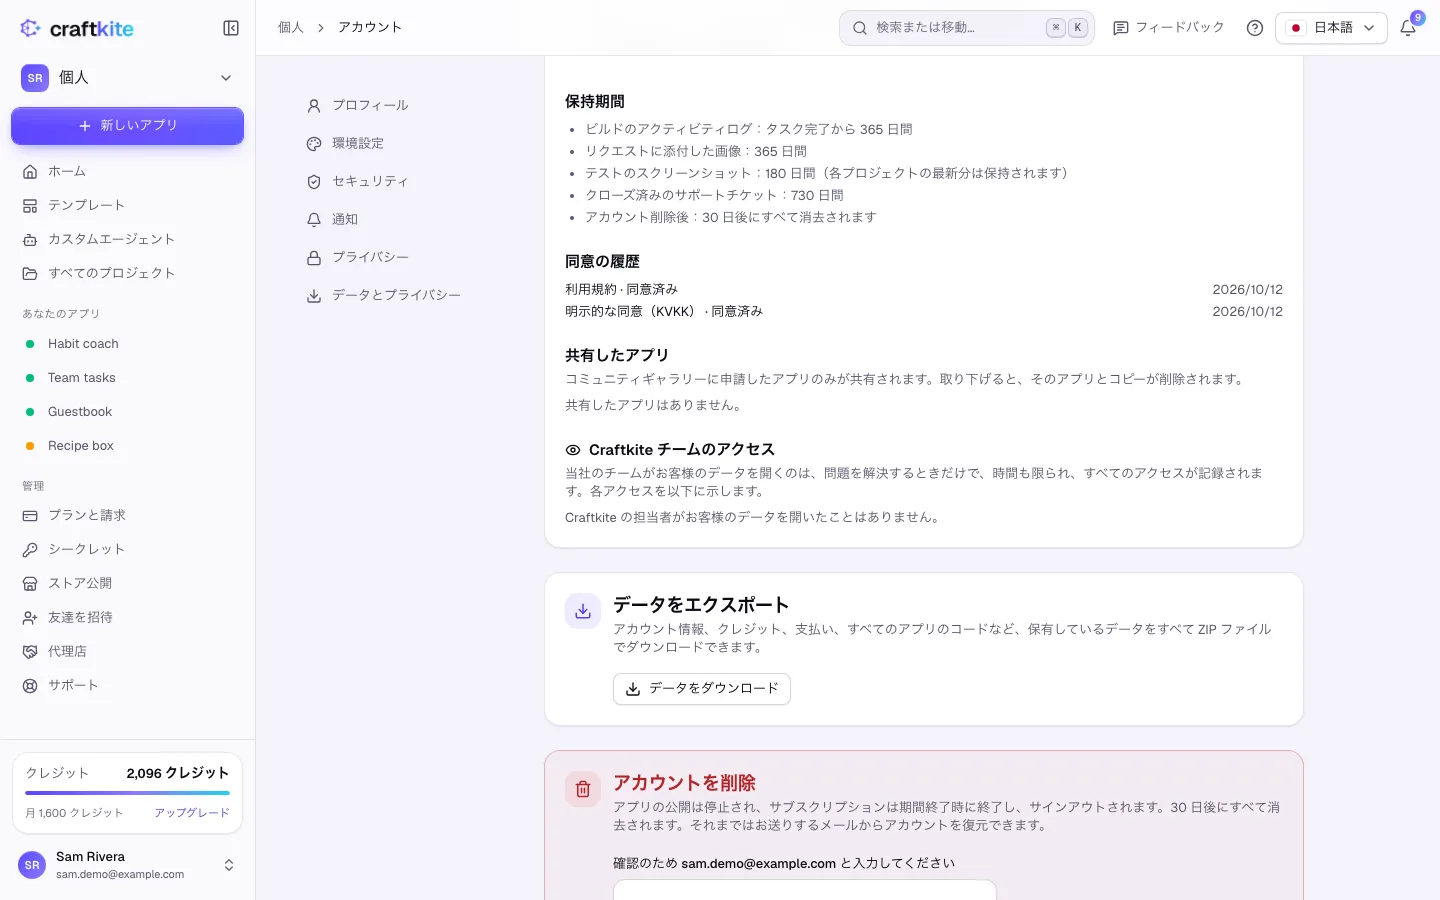Click the プランと請求 card icon

(x=30, y=515)
